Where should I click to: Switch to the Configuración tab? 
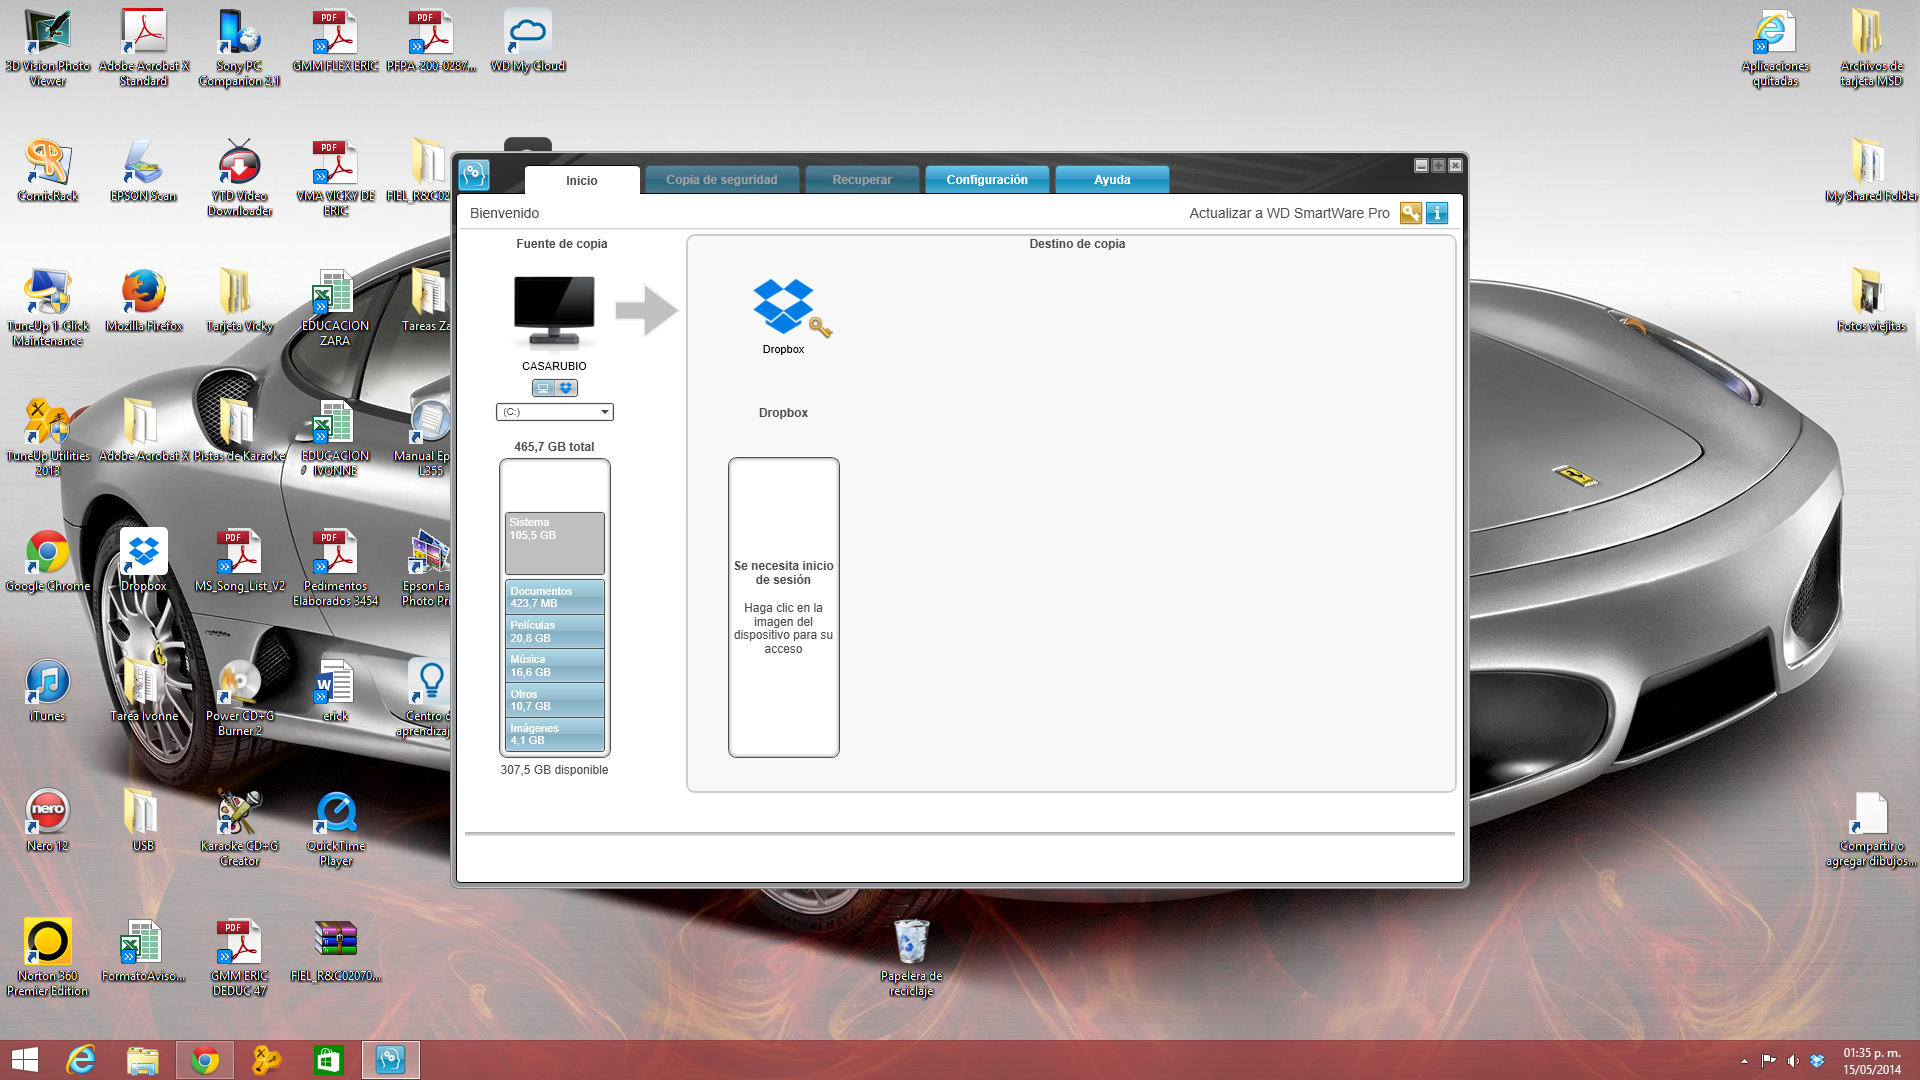(x=986, y=180)
